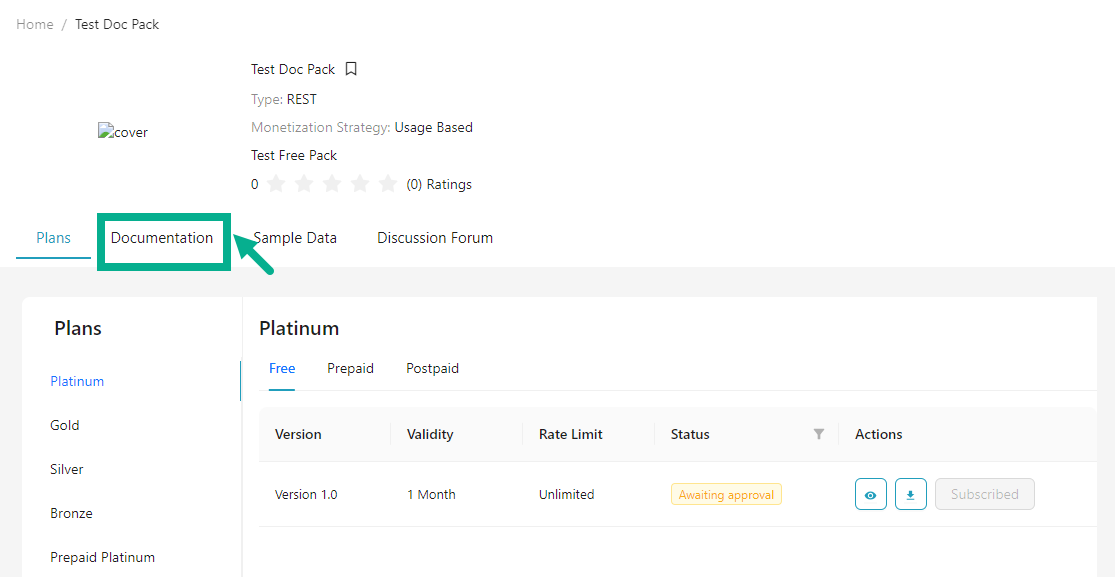Click the eye view icon in Actions
1115x580 pixels.
870,494
